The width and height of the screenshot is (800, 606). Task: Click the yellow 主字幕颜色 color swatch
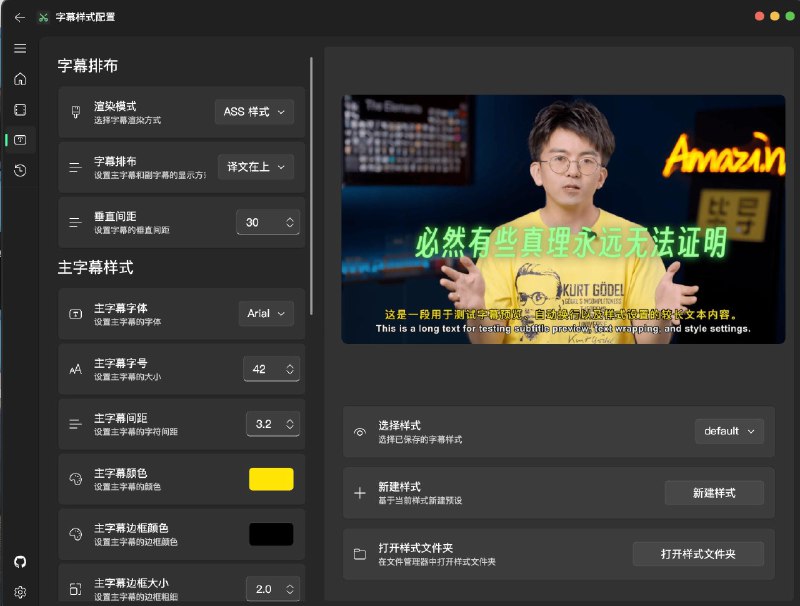click(x=271, y=478)
